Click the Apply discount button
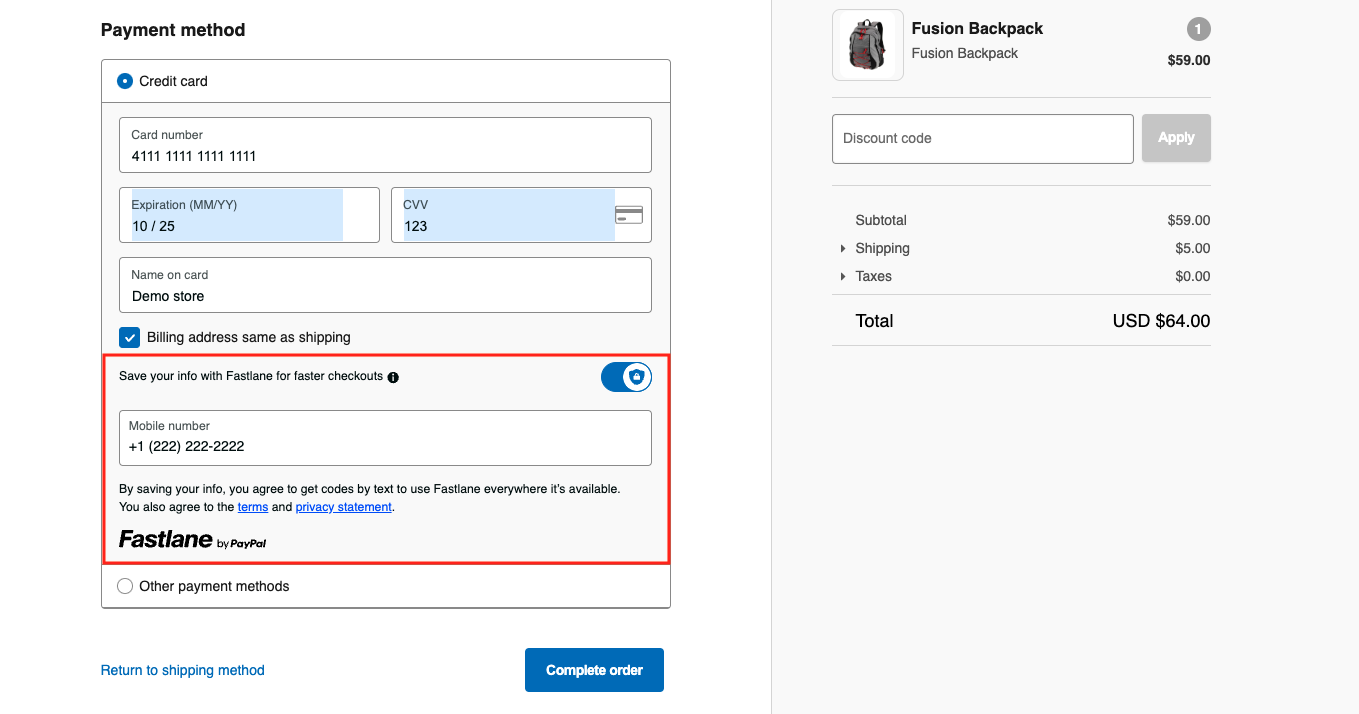 pos(1176,138)
